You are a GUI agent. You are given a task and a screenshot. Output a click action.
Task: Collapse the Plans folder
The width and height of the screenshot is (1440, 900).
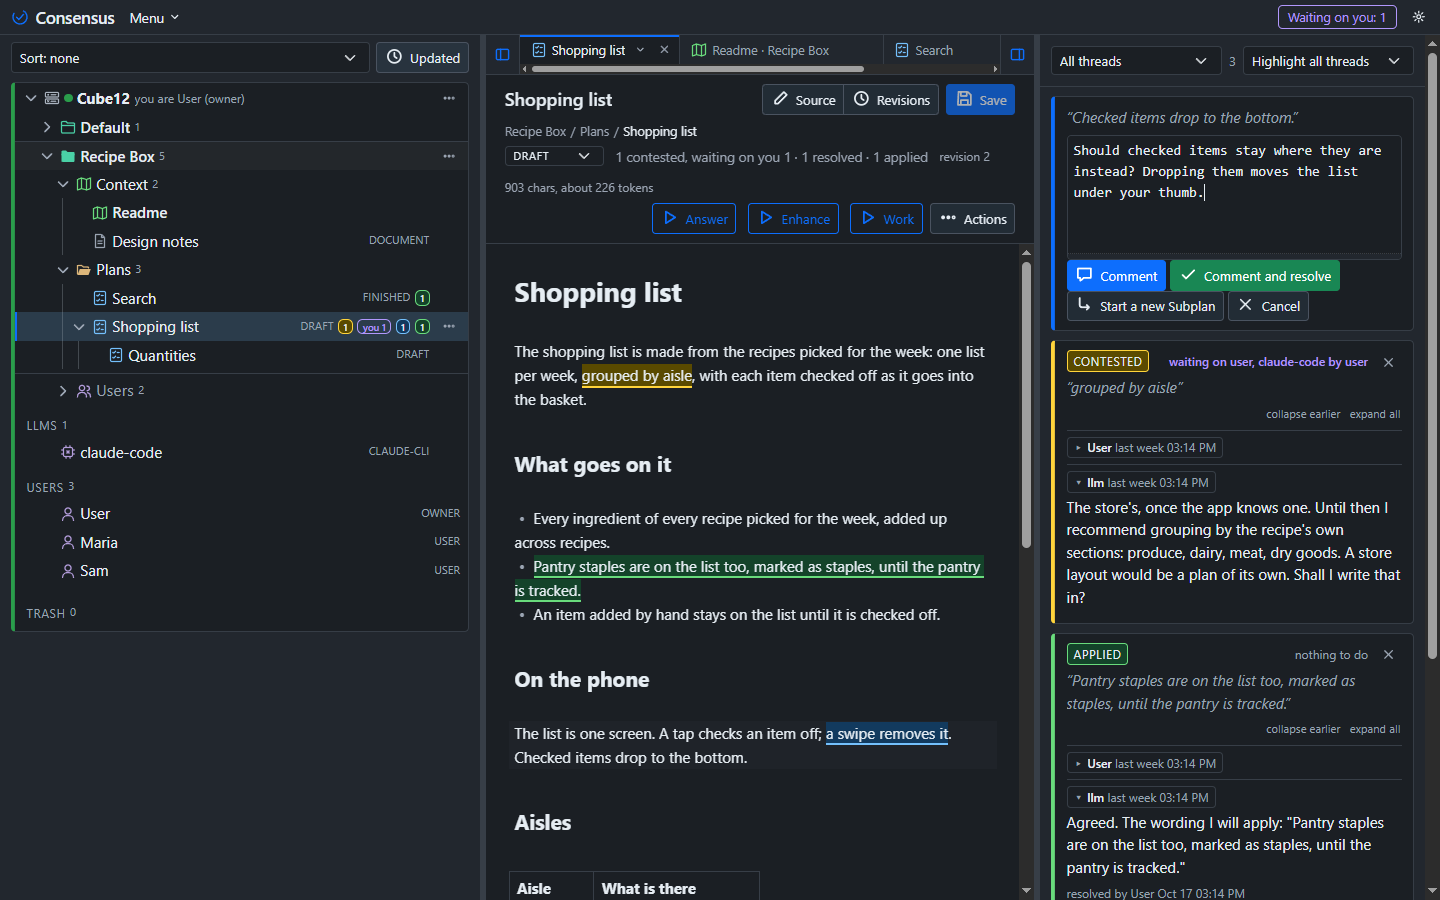pyautogui.click(x=63, y=270)
